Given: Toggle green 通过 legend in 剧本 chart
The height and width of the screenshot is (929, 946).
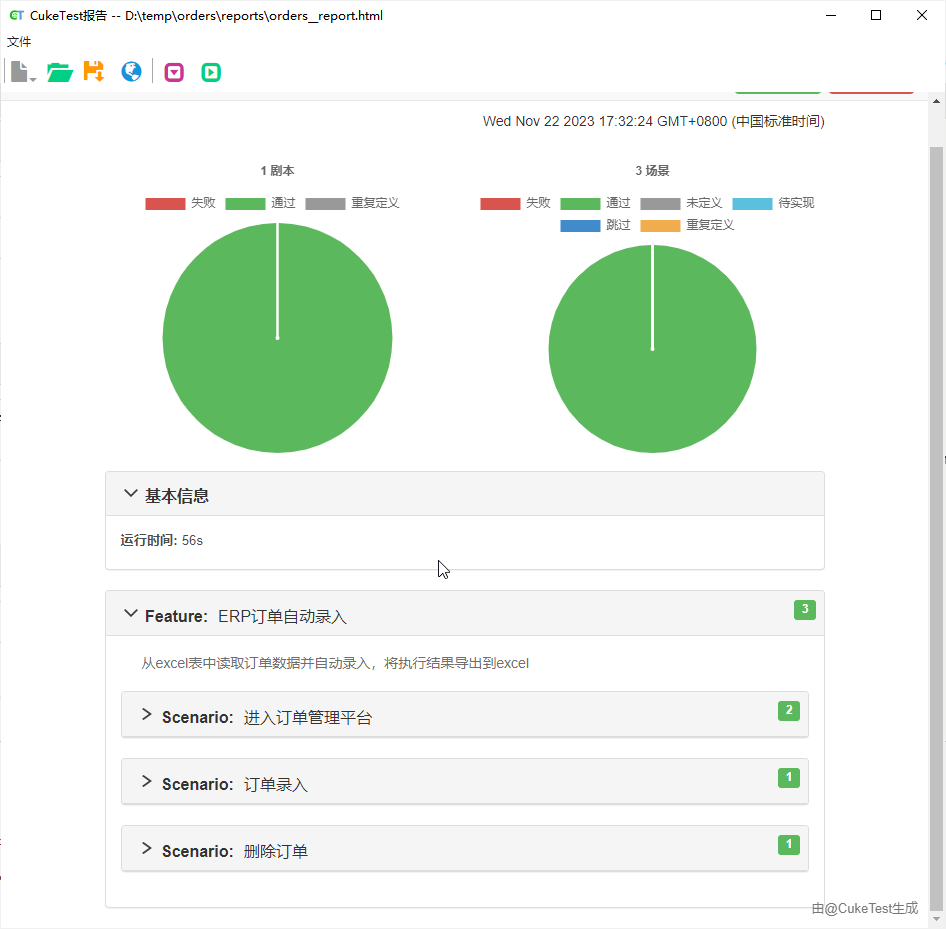Looking at the screenshot, I should 261,203.
